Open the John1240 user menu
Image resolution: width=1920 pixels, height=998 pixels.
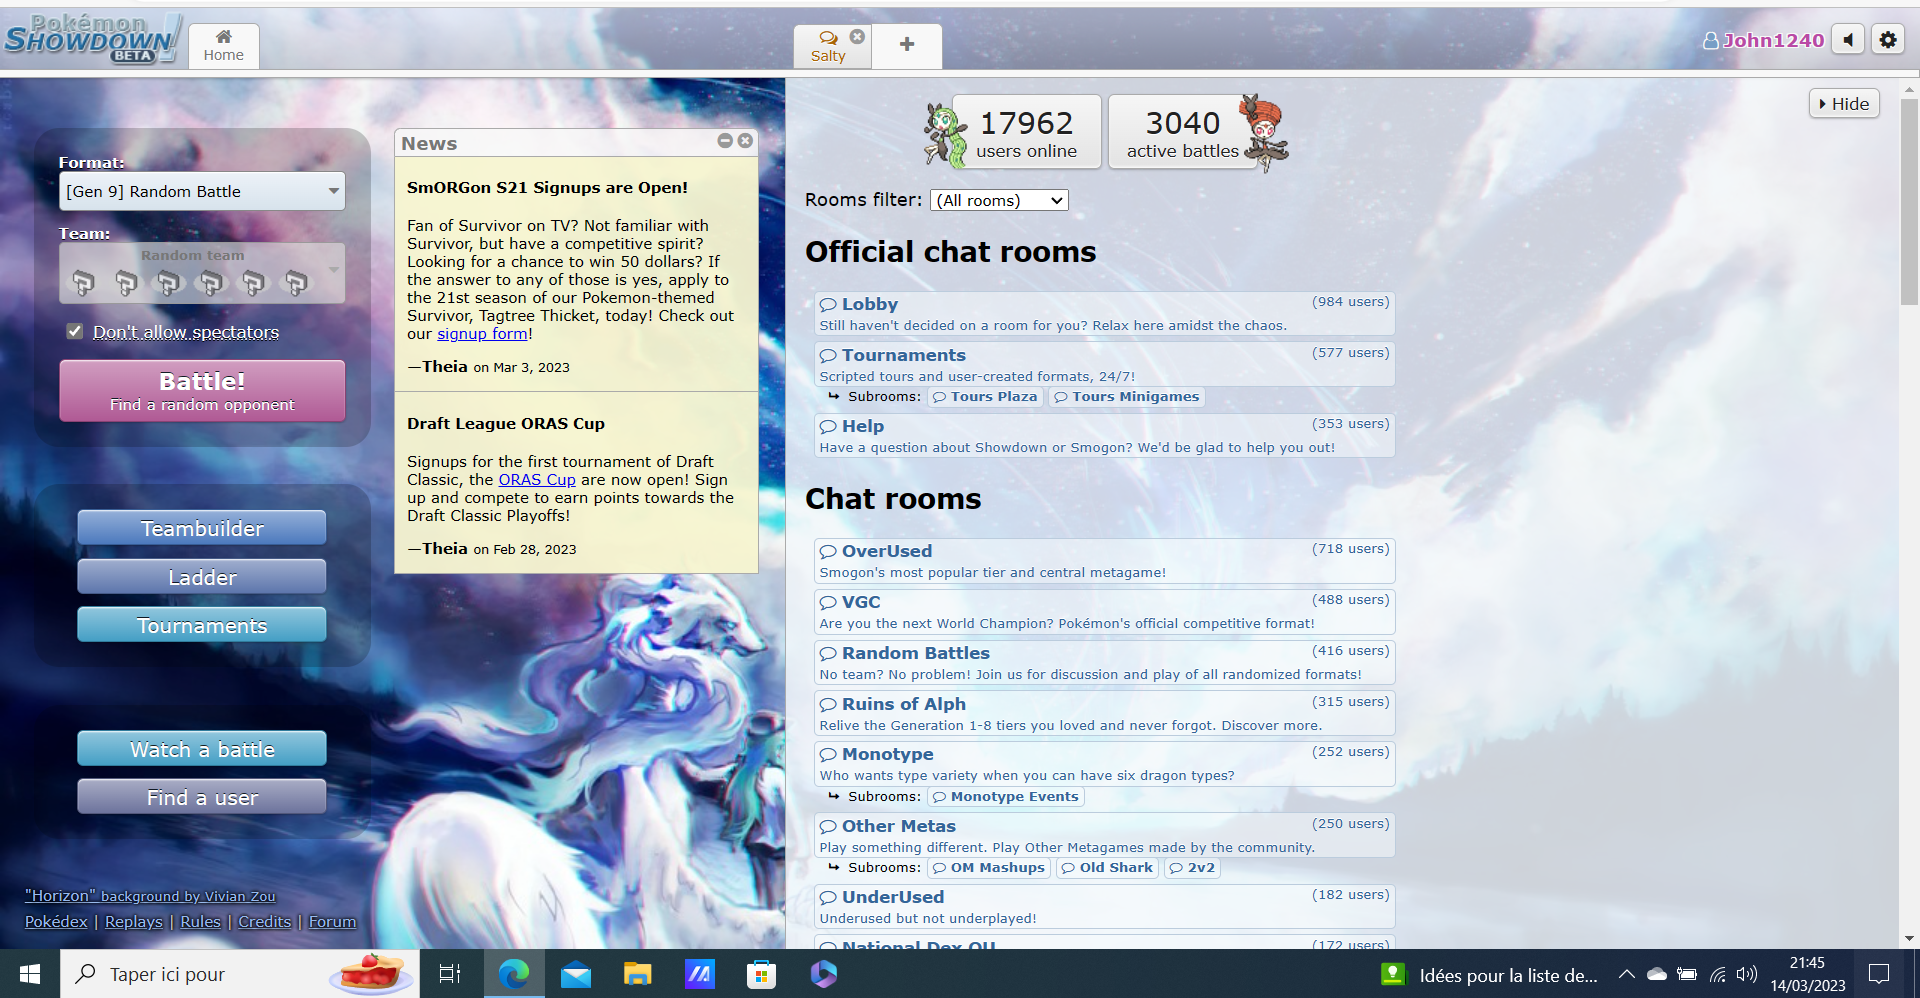1763,40
